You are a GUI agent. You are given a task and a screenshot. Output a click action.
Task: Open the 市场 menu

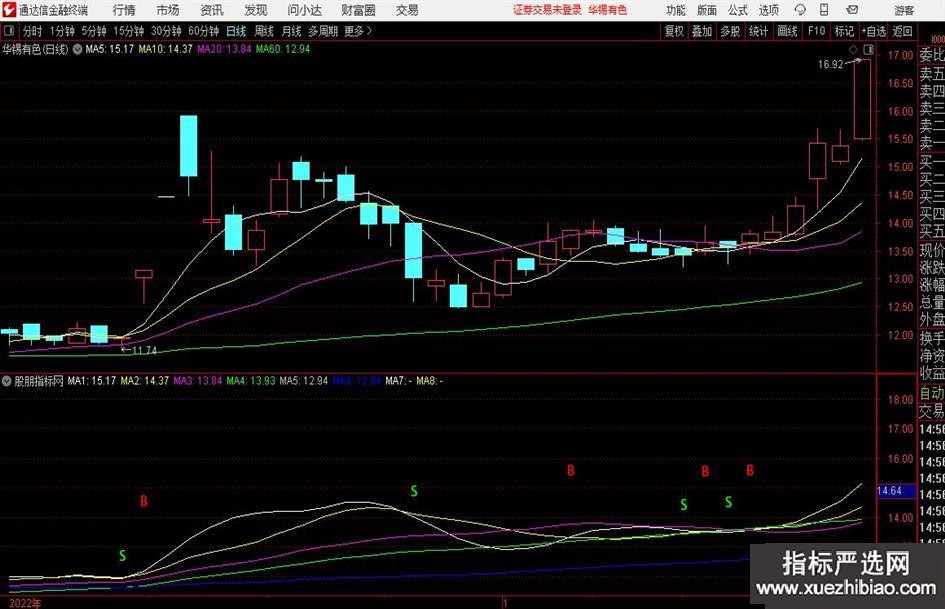pyautogui.click(x=168, y=10)
